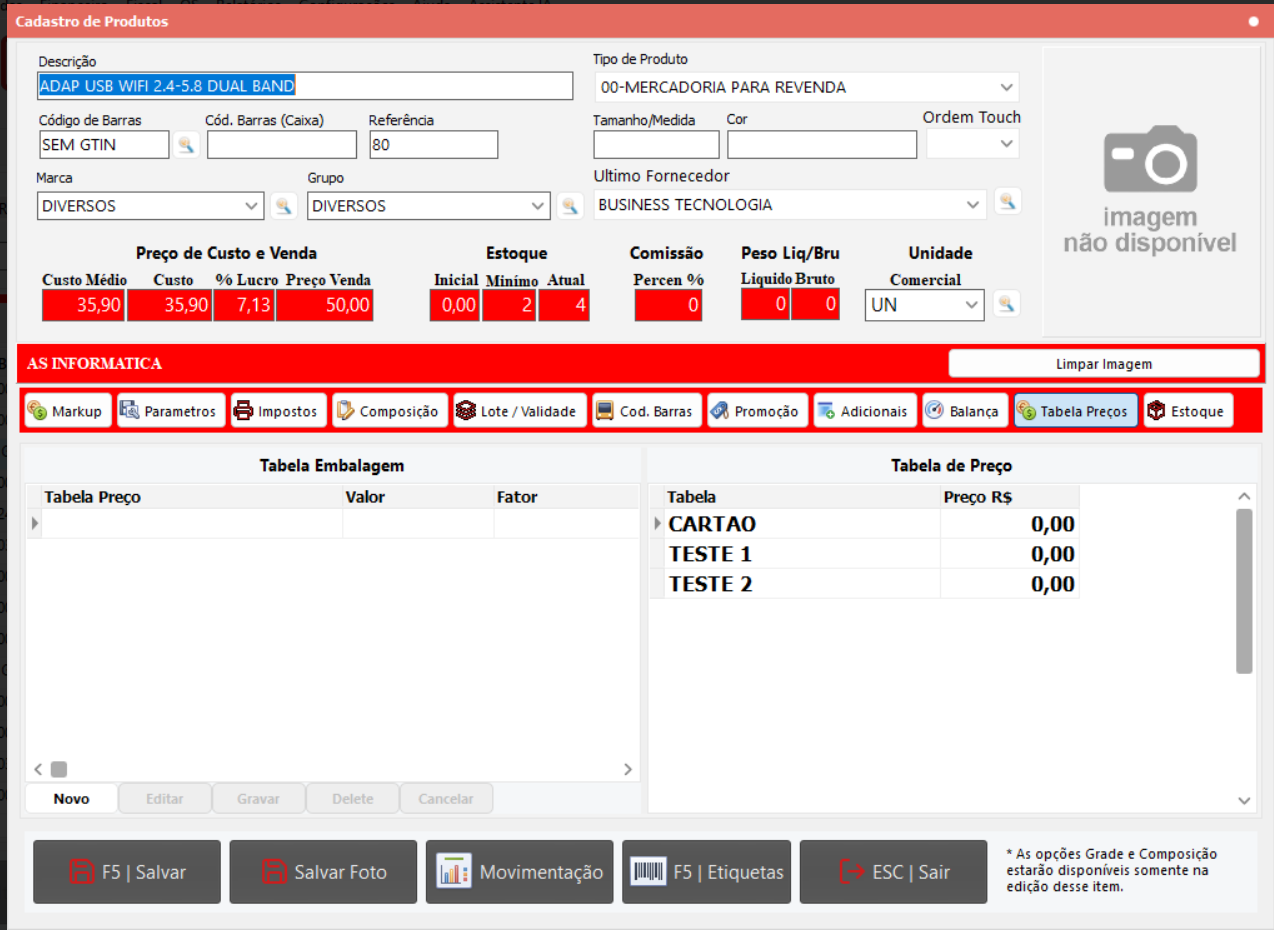The width and height of the screenshot is (1274, 930).
Task: Click the F5 | Salvar button
Action: pos(127,872)
